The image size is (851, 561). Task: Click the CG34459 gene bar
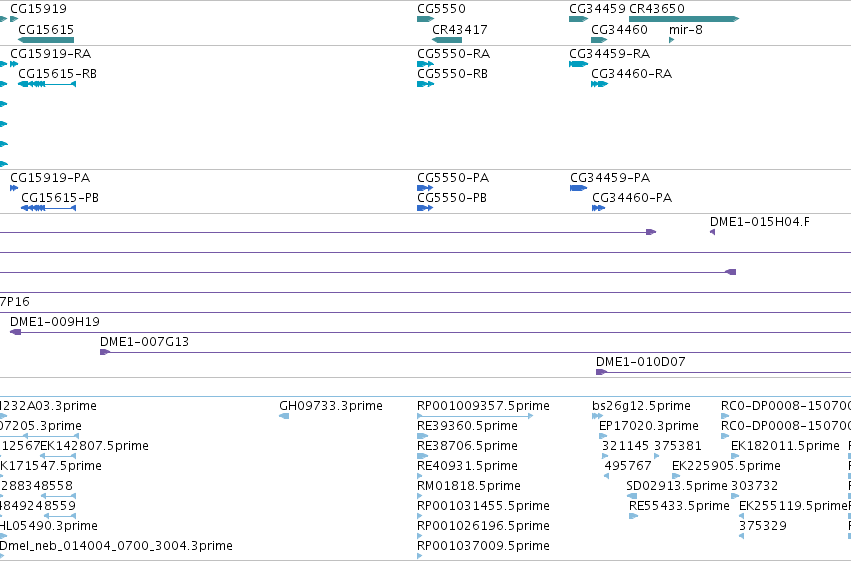click(x=579, y=19)
